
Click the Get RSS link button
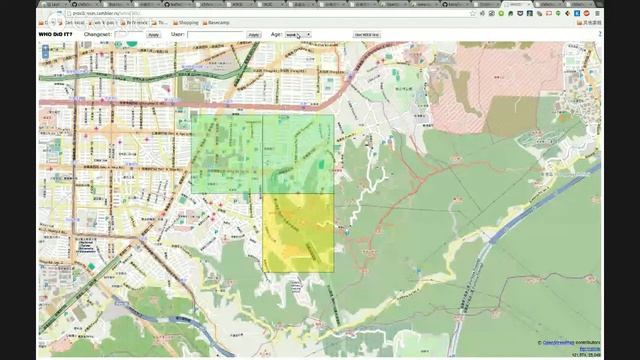[367, 35]
